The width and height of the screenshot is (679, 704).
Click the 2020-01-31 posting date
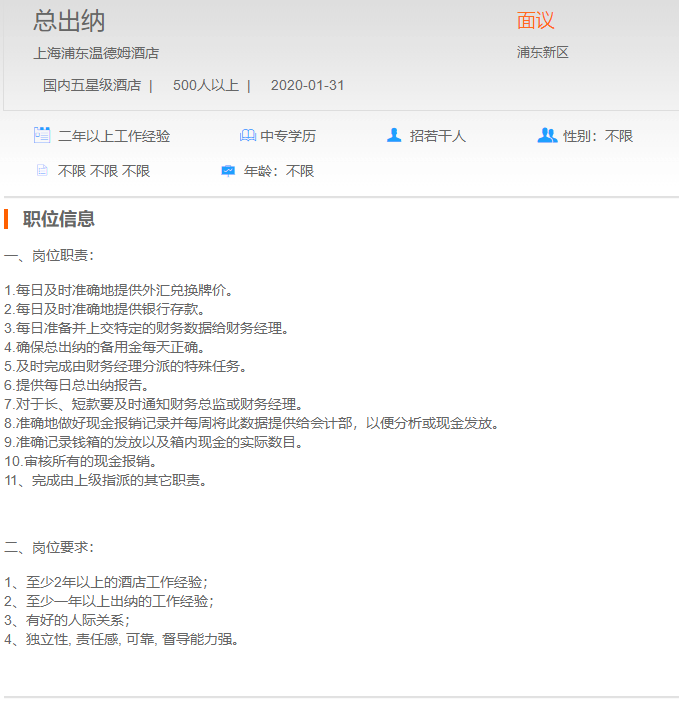307,85
